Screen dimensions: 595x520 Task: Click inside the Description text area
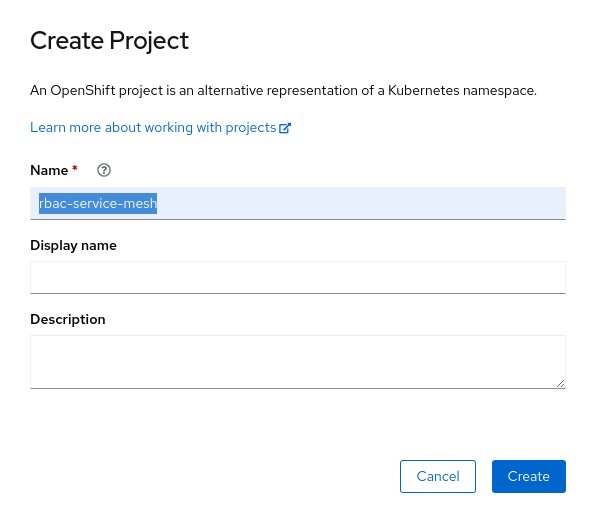(x=298, y=362)
